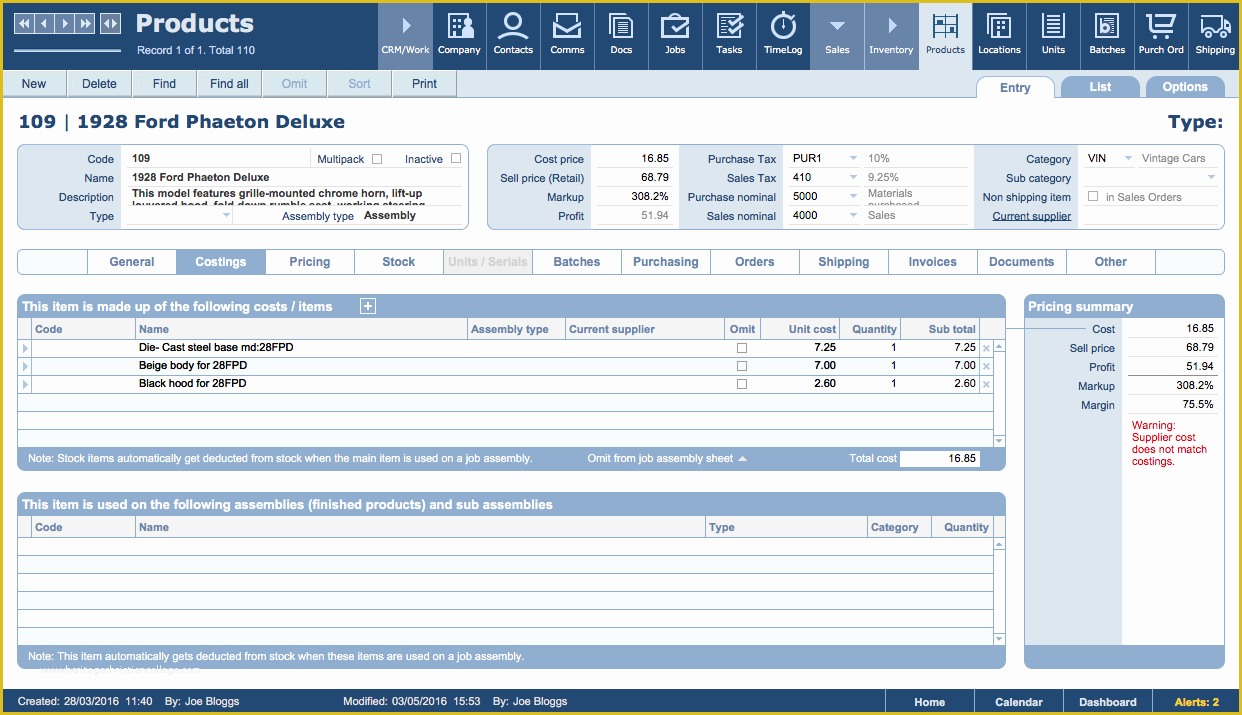Open the Locations module
The width and height of the screenshot is (1242, 715).
pos(999,35)
